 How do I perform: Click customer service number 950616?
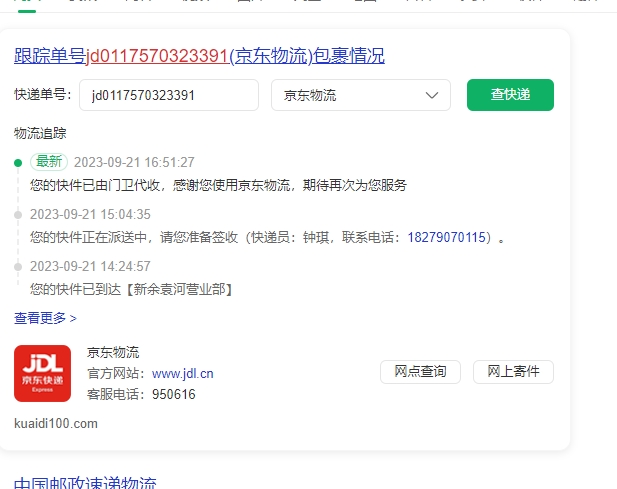(x=173, y=395)
